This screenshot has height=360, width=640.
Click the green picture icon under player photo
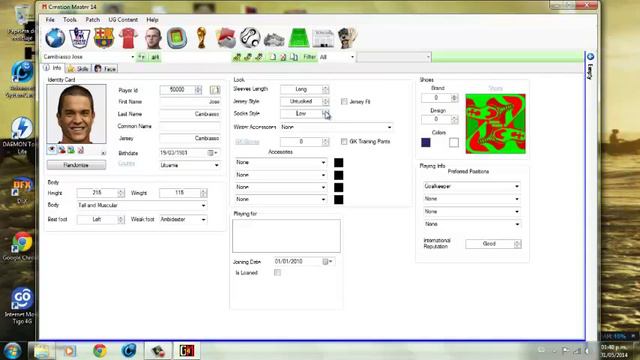click(x=71, y=150)
